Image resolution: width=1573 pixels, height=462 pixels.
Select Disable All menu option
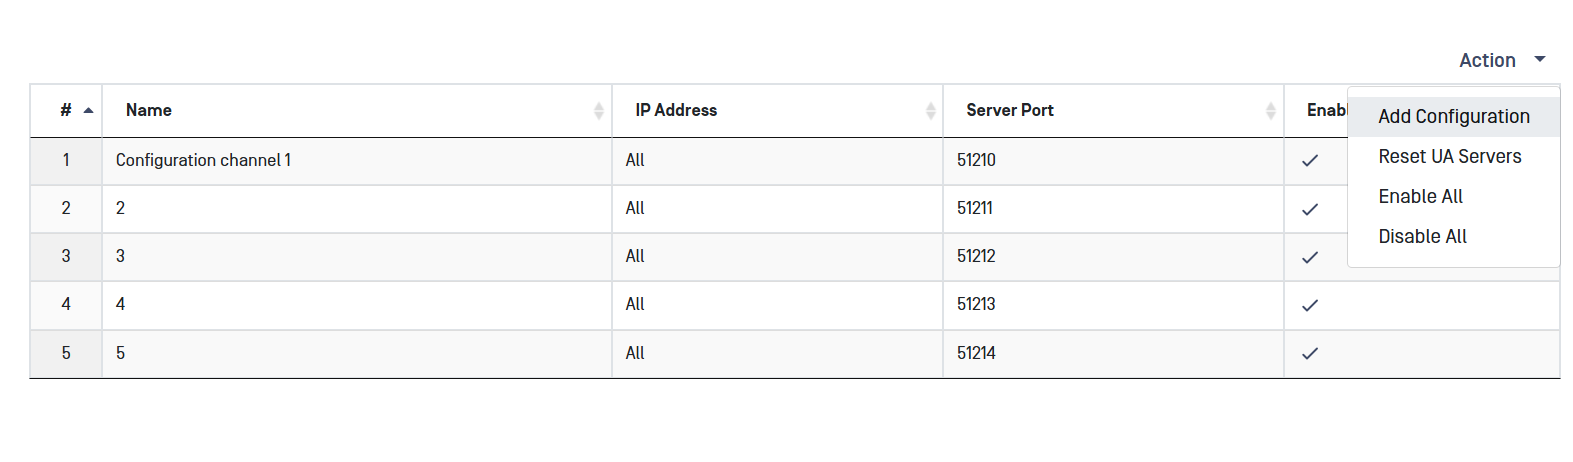1422,237
